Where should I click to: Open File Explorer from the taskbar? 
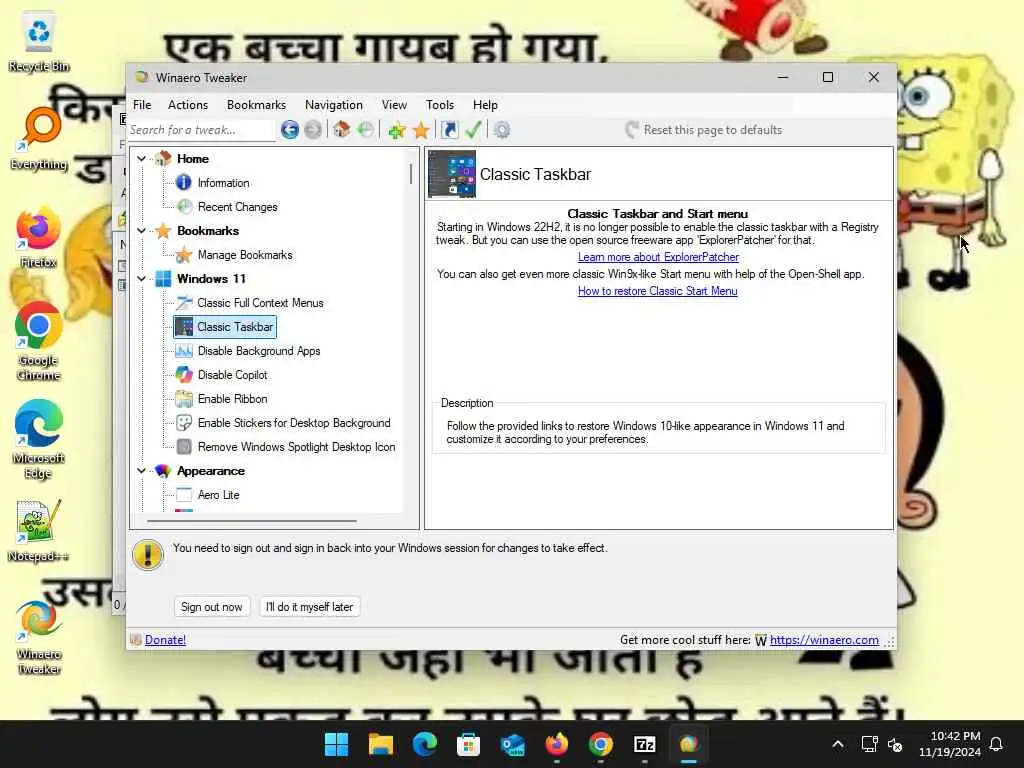pos(381,744)
